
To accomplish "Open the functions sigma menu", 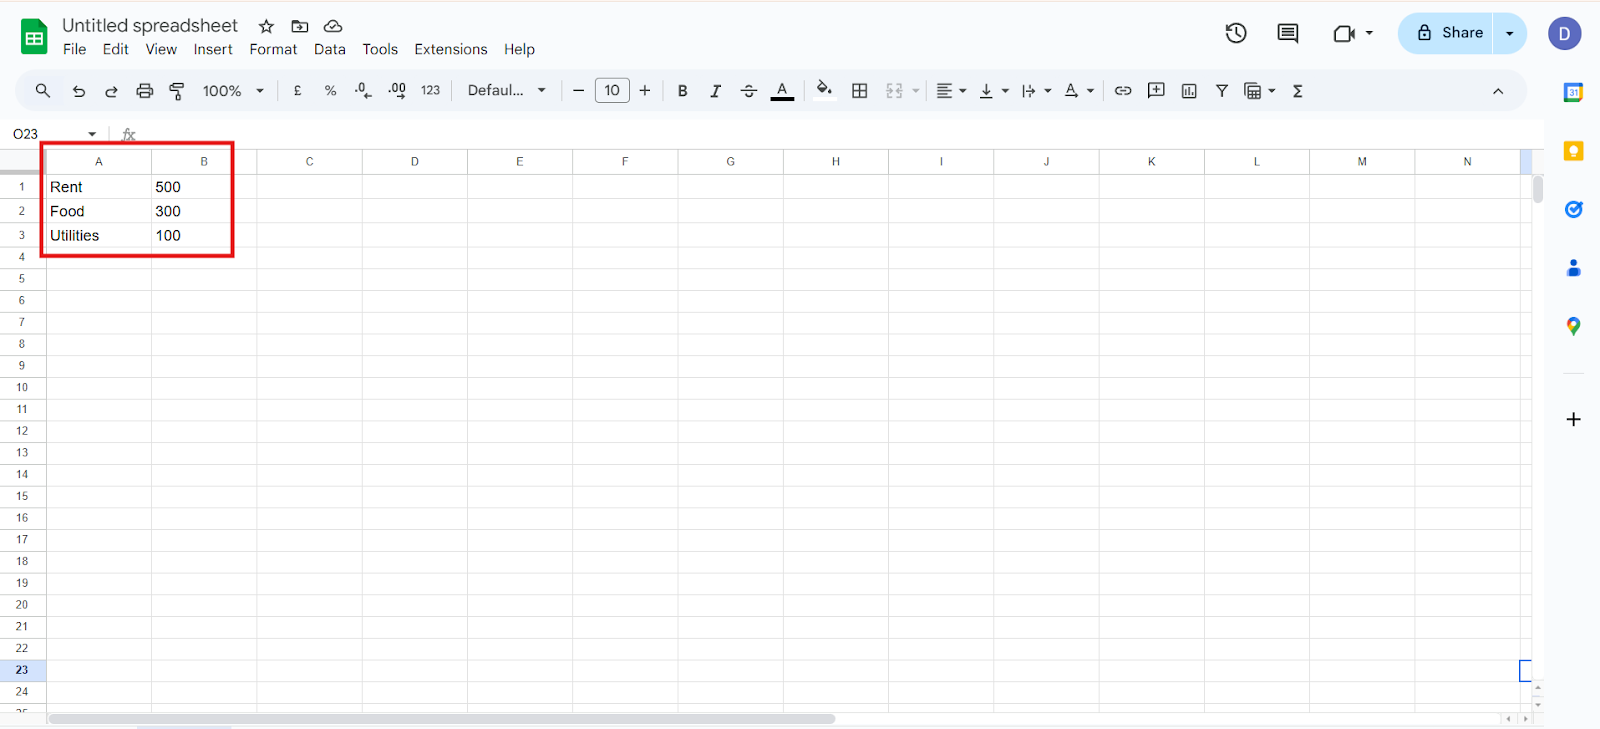I will point(1298,91).
